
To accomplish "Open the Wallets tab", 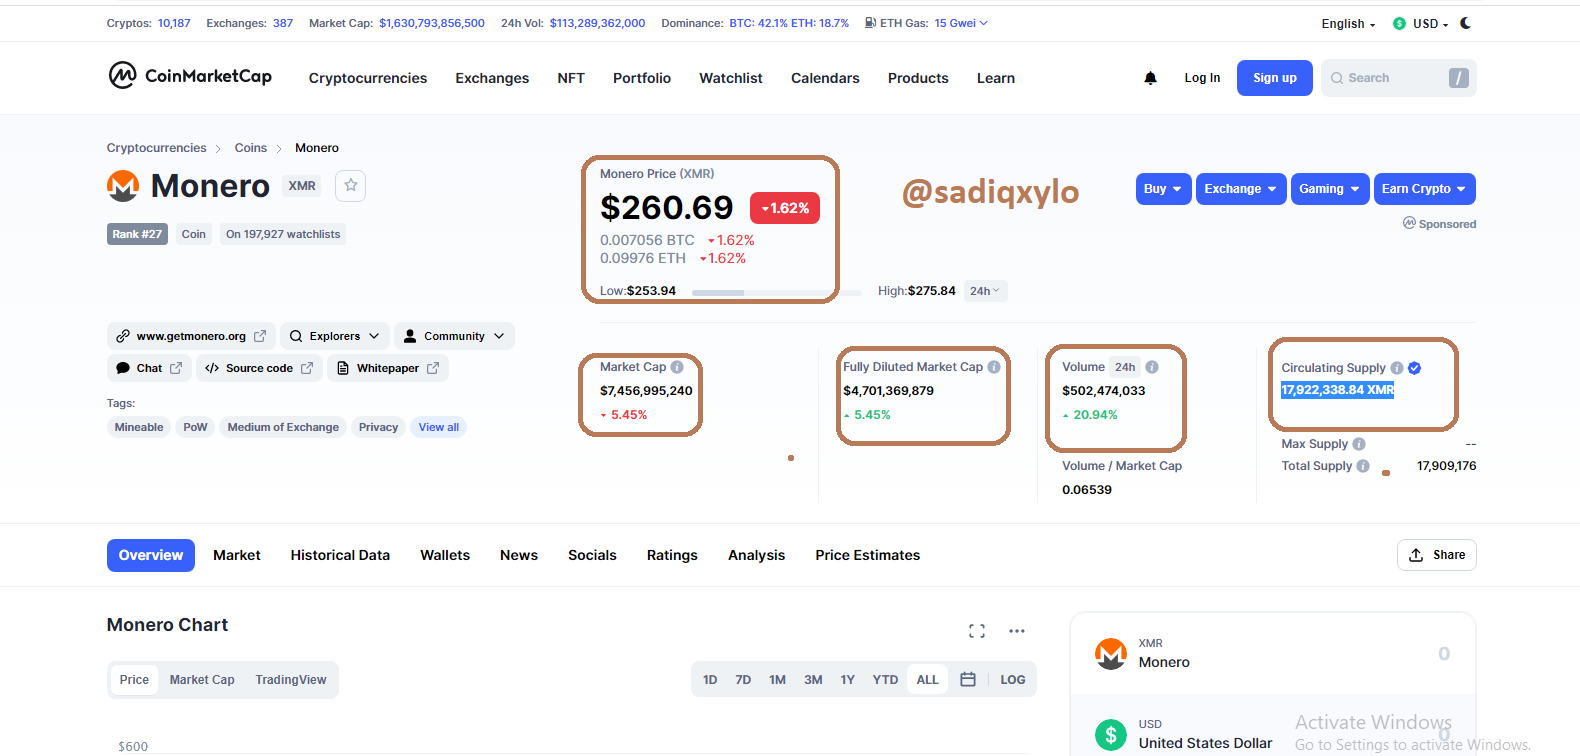I will pyautogui.click(x=445, y=555).
